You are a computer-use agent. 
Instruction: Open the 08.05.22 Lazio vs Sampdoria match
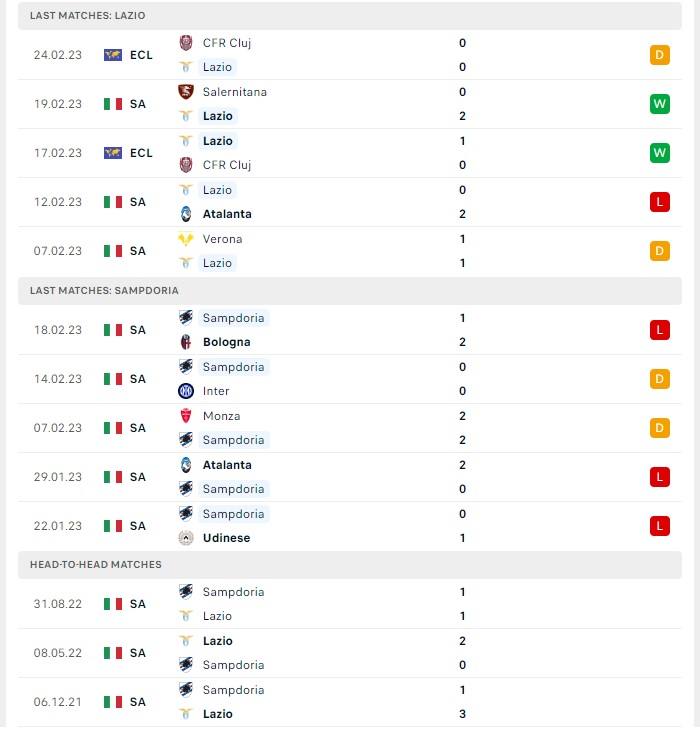click(x=350, y=653)
